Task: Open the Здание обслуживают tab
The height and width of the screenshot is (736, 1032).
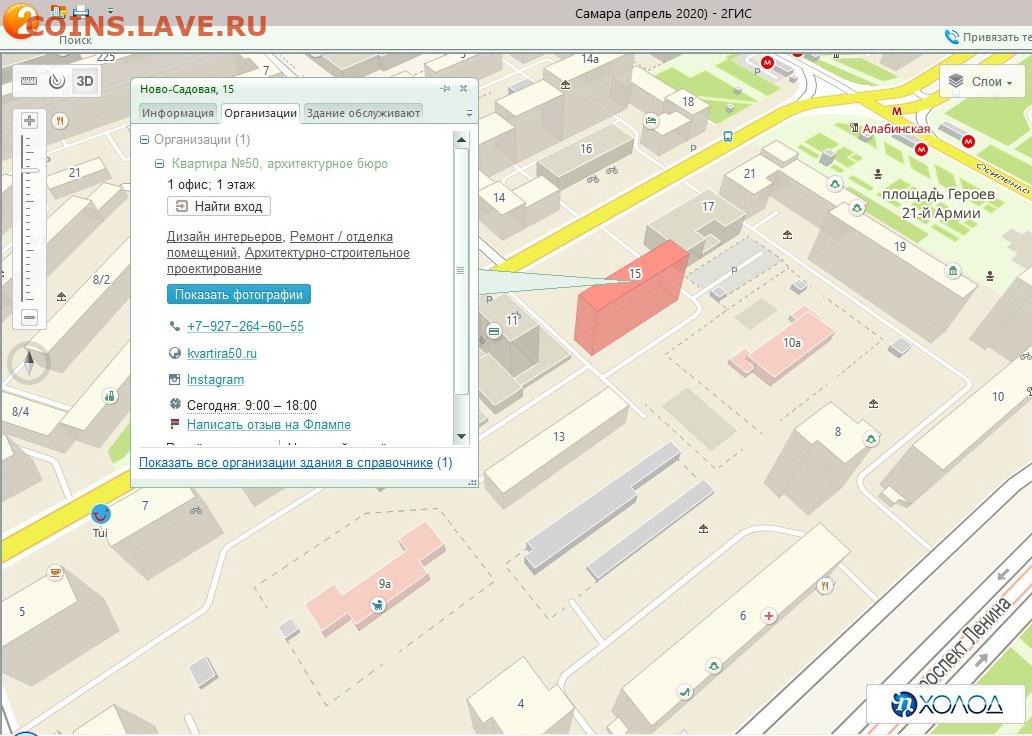Action: click(x=363, y=113)
